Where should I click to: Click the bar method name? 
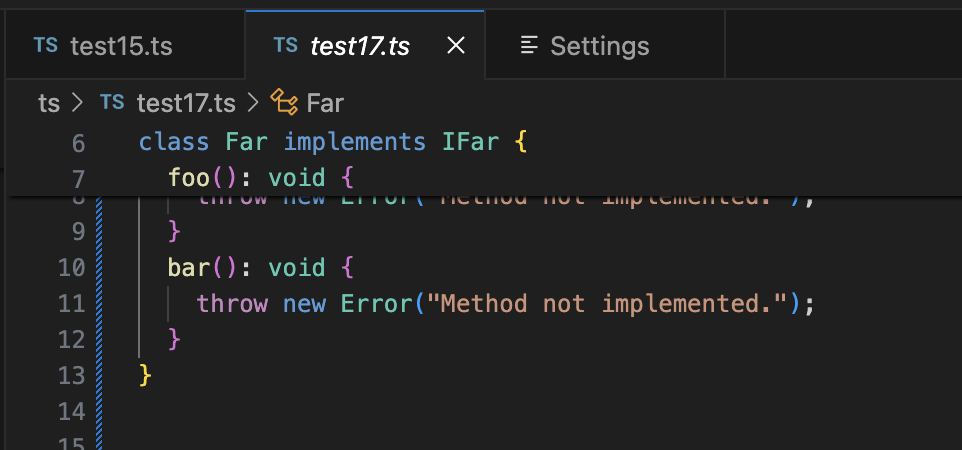tap(188, 268)
